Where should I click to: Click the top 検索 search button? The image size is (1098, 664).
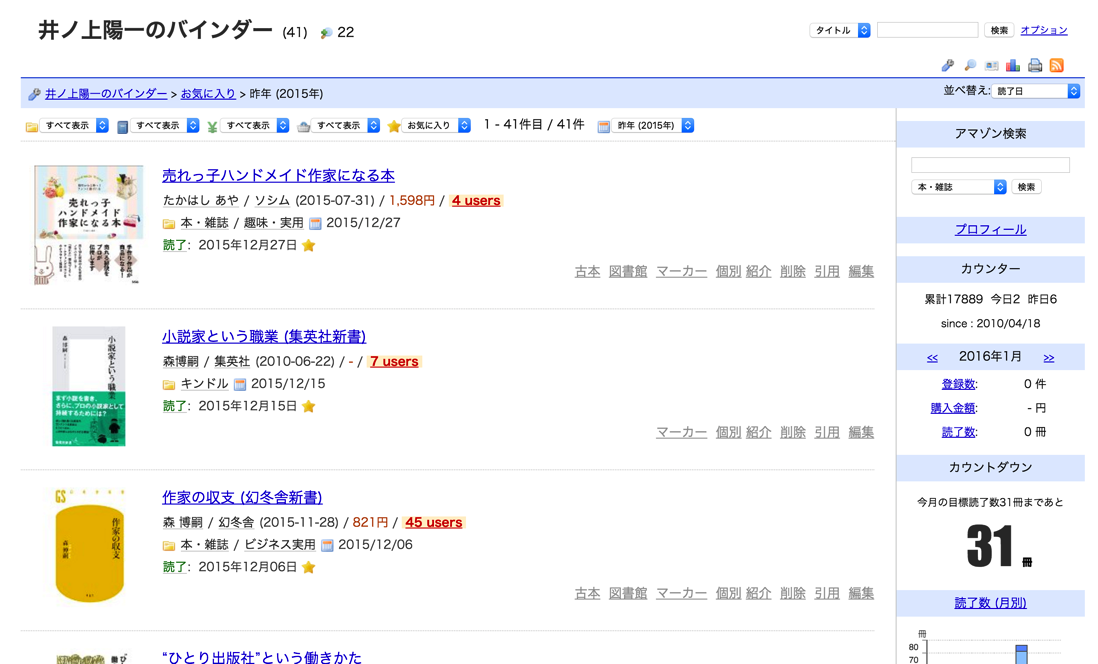pyautogui.click(x=999, y=30)
